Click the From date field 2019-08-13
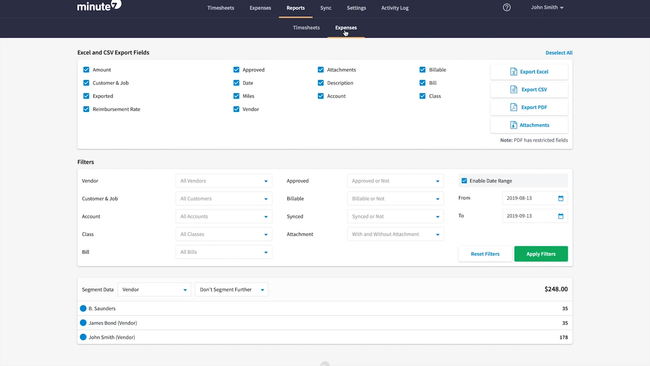 [535, 198]
